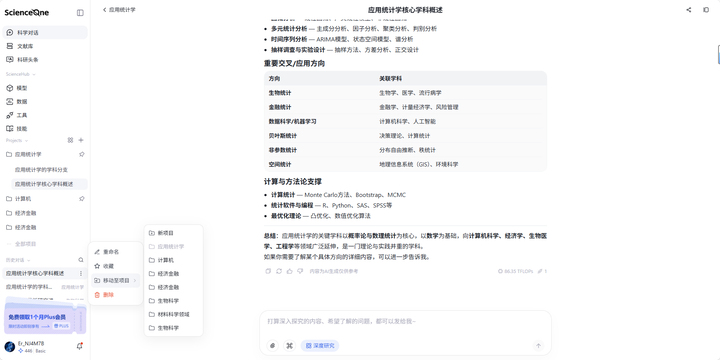Open the projects grid view icon
Viewport: 720px width, 360px height.
coord(70,140)
